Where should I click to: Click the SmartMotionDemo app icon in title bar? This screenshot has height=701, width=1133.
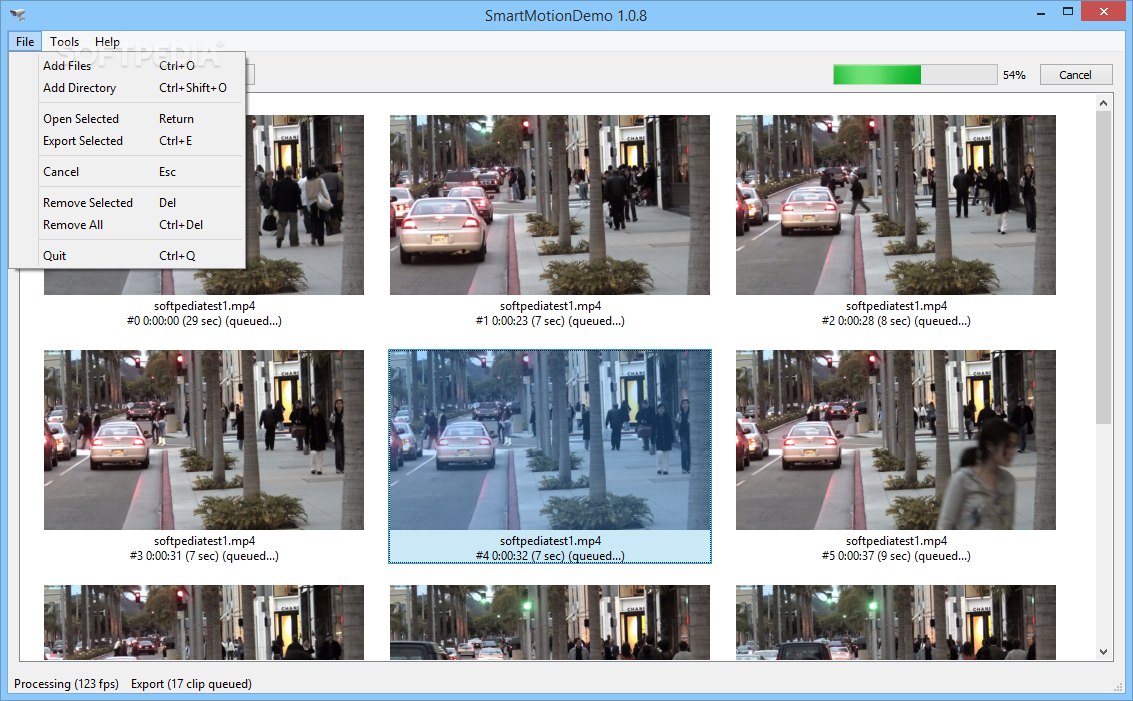click(17, 14)
